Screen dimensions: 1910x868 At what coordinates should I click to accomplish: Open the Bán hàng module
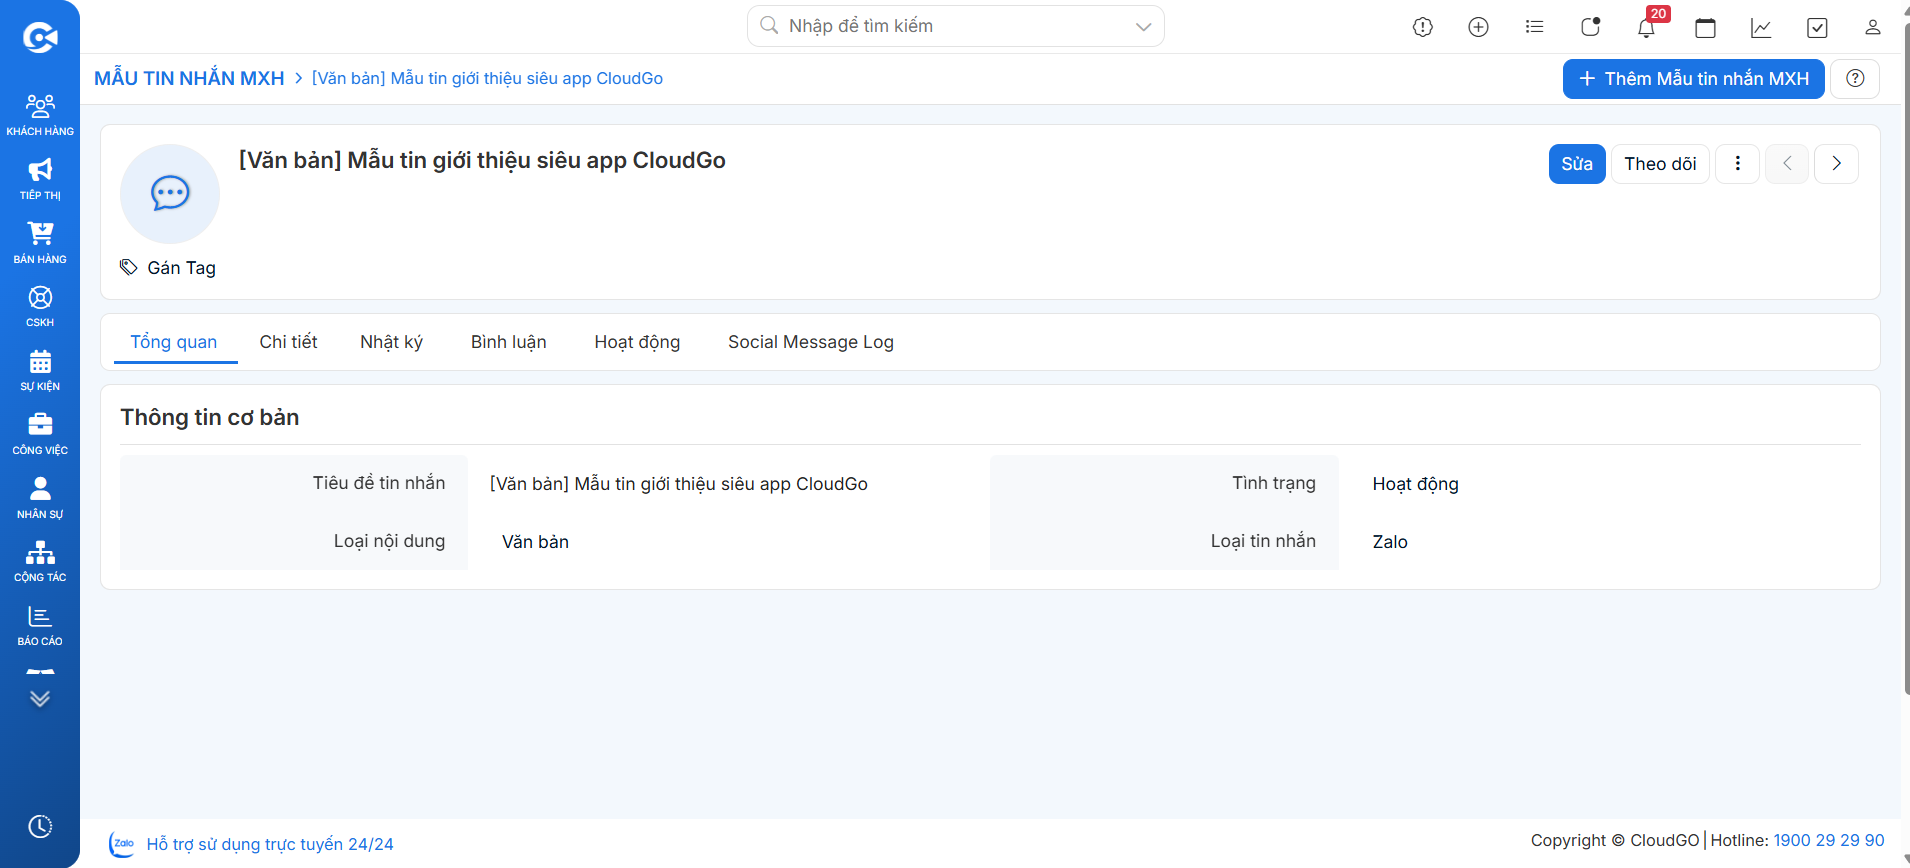point(40,243)
